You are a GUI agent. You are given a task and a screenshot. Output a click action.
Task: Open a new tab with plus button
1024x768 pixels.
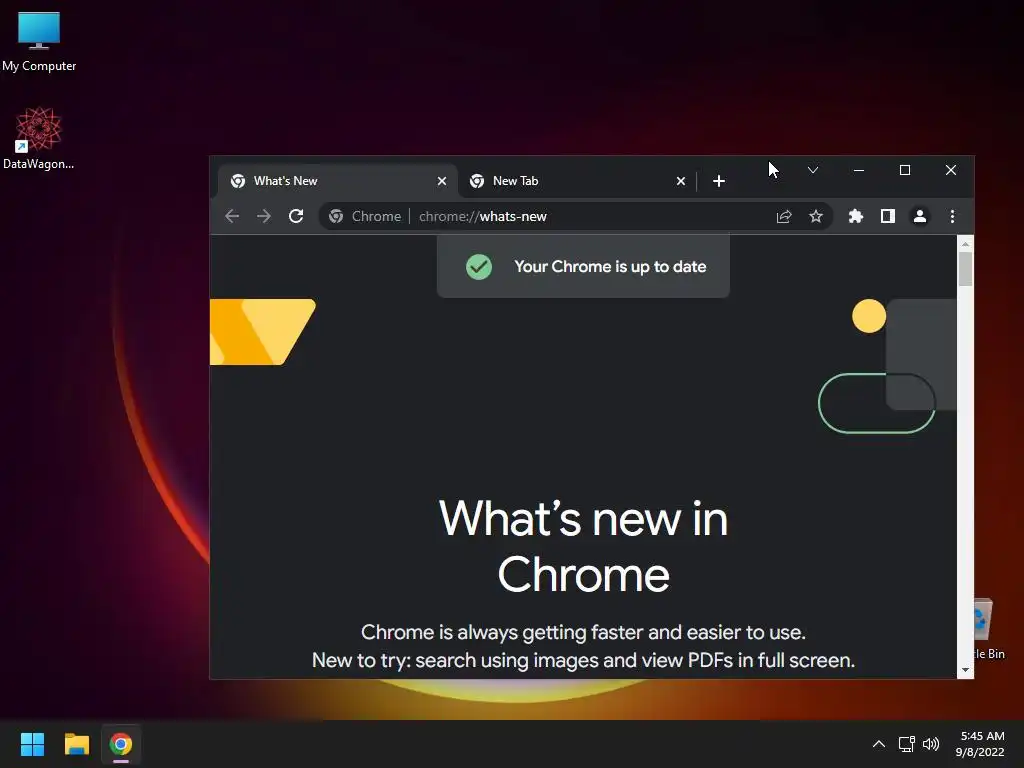[x=718, y=181]
